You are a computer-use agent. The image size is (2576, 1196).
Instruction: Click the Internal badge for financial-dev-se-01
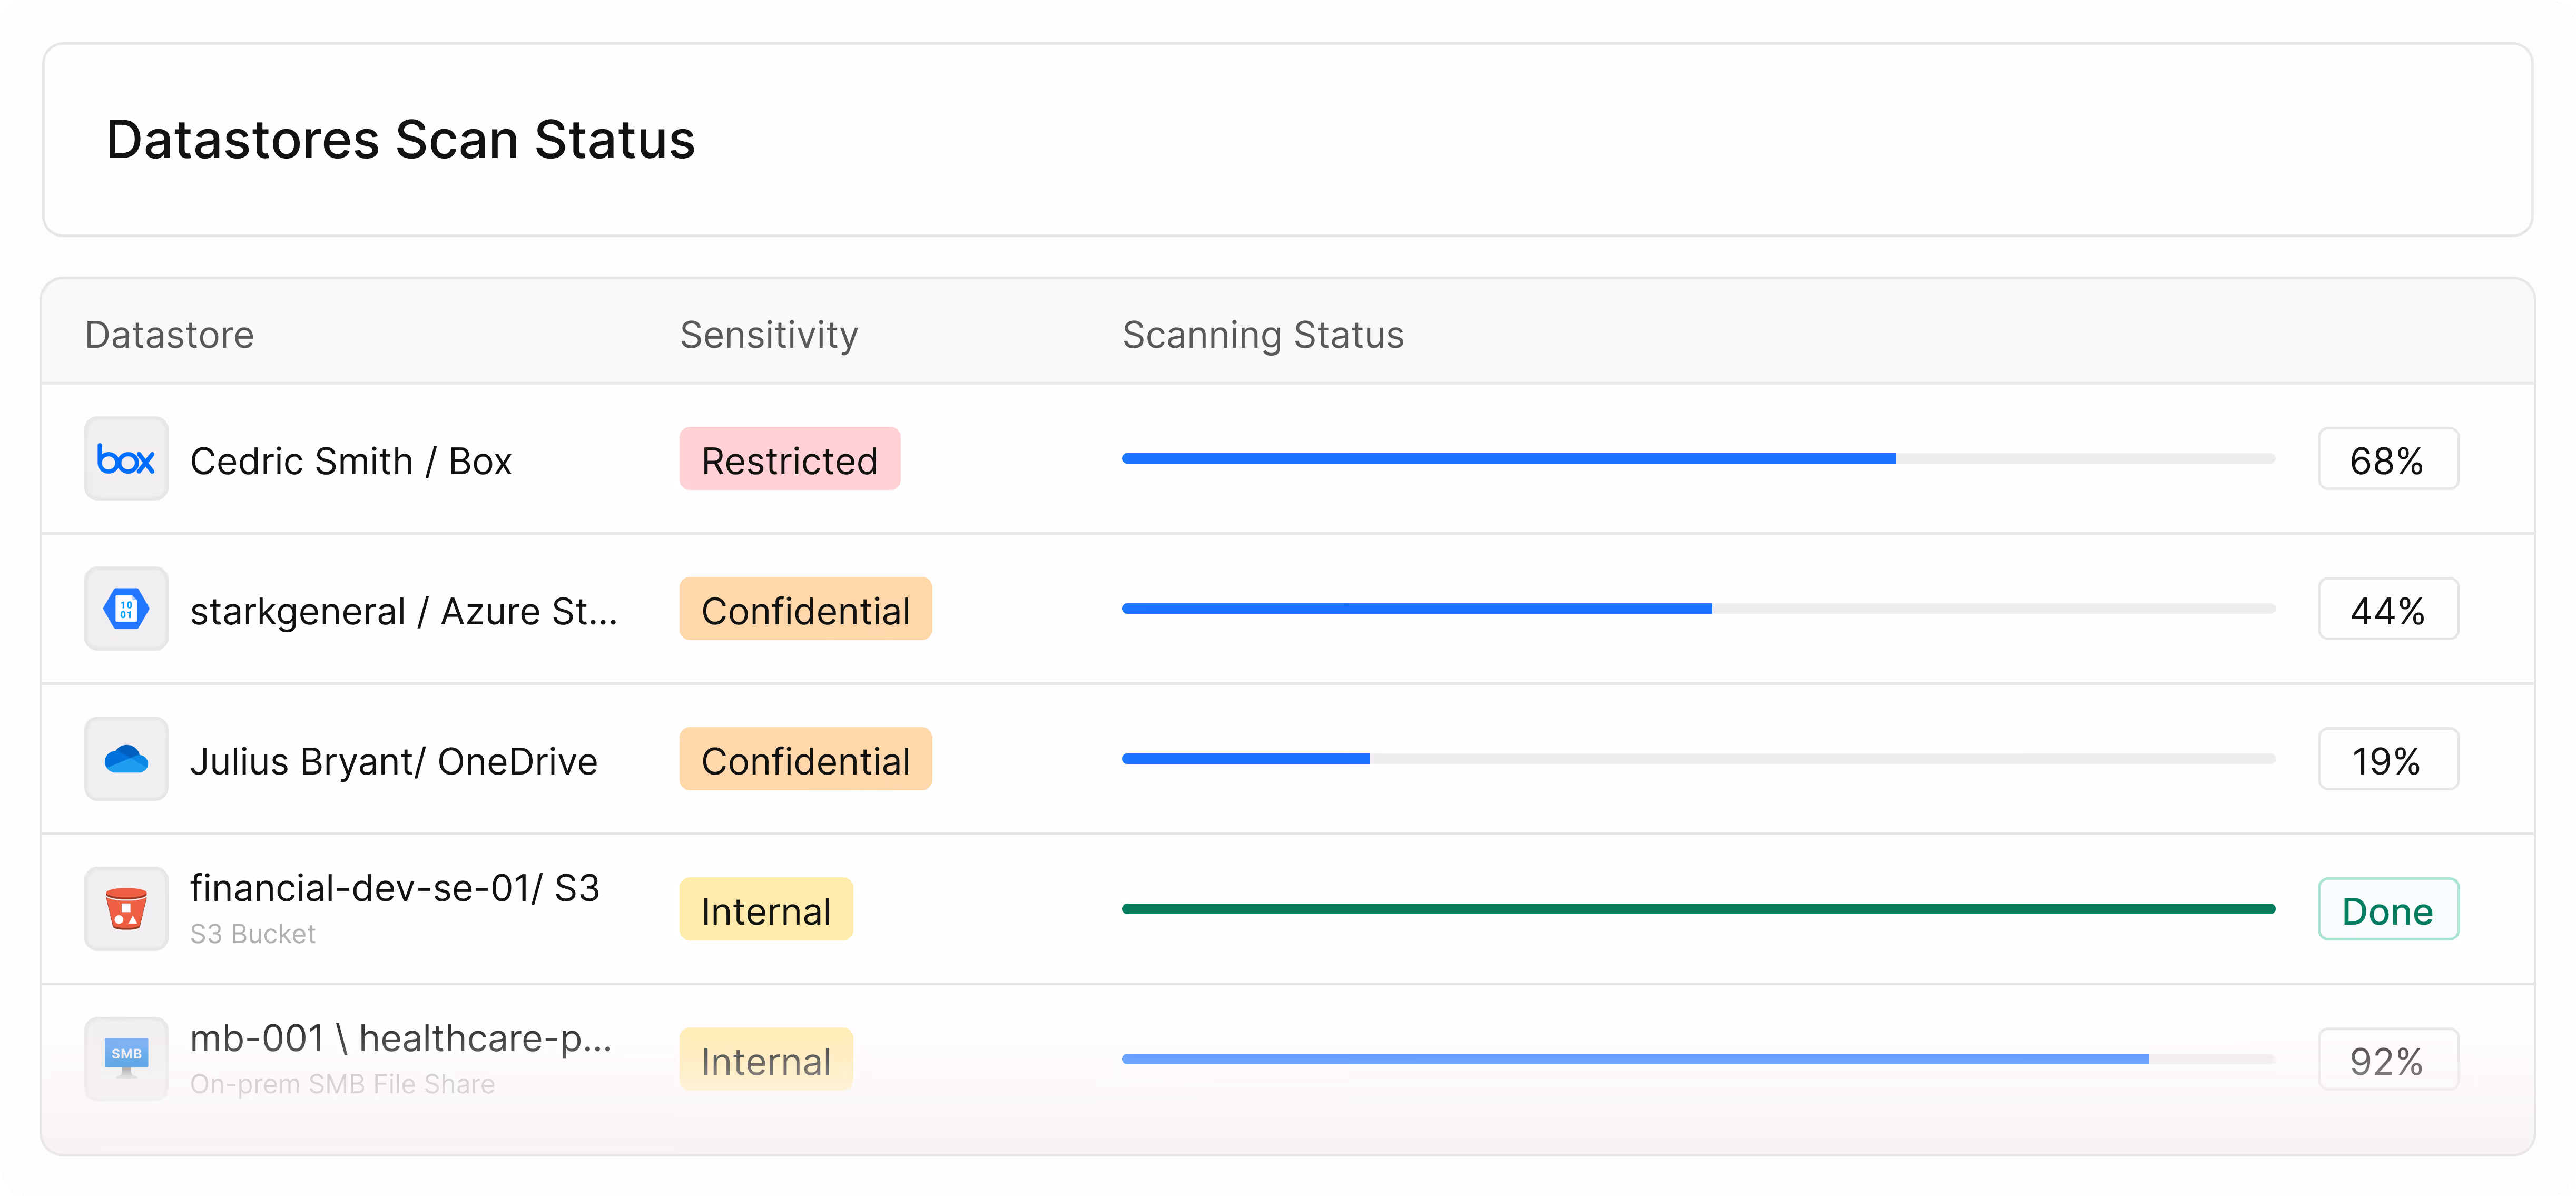(766, 910)
